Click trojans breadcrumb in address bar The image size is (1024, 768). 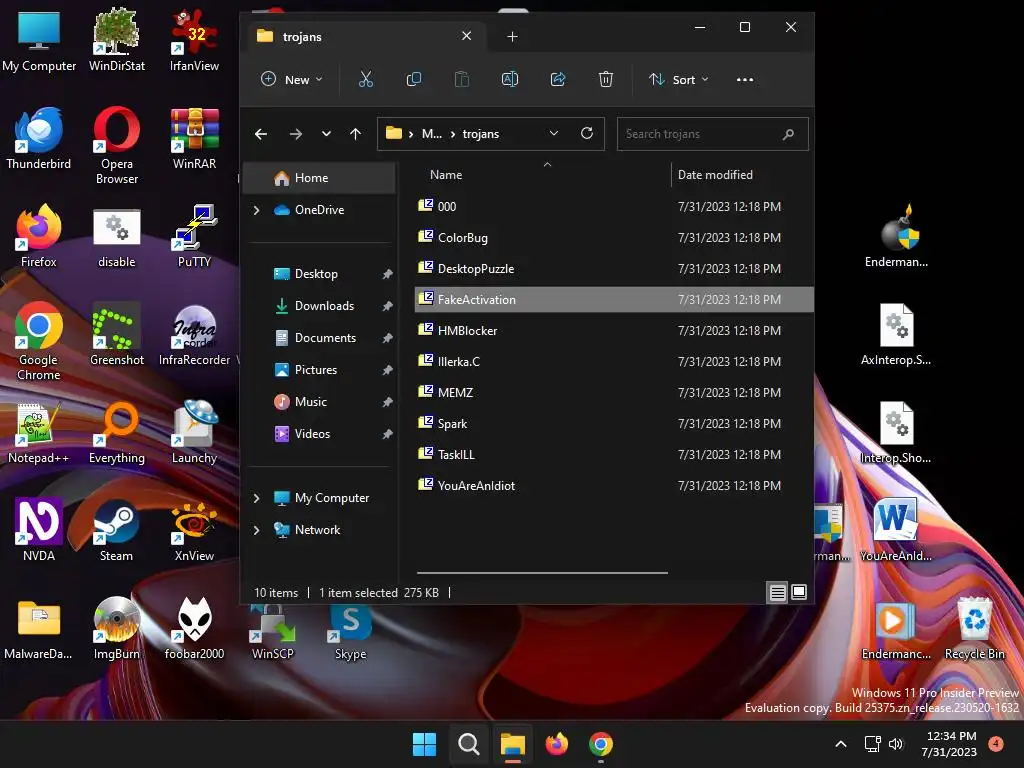coord(481,134)
